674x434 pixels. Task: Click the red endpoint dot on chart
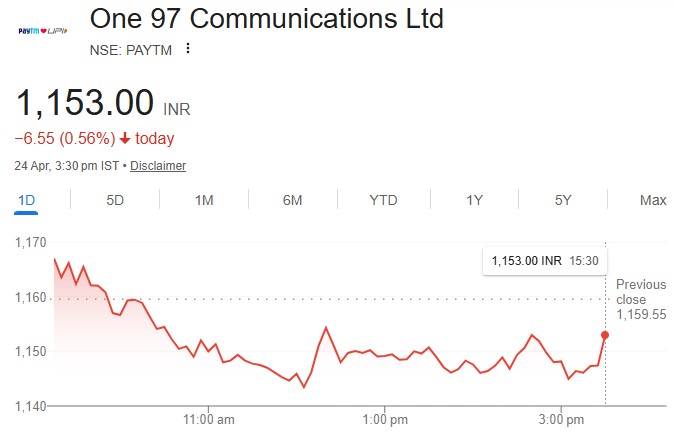(605, 335)
